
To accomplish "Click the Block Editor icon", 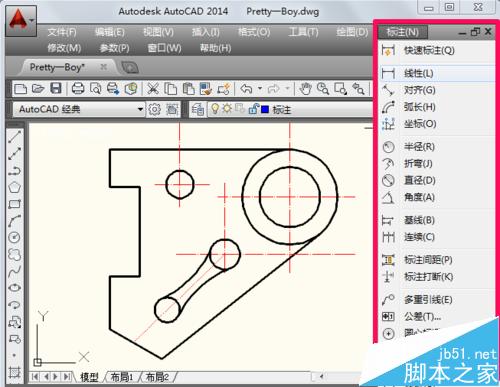I will point(224,89).
